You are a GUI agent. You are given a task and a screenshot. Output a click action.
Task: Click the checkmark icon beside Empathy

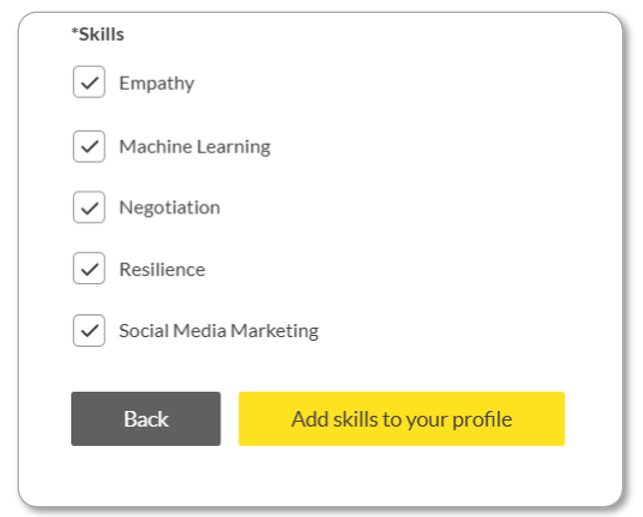(x=89, y=83)
